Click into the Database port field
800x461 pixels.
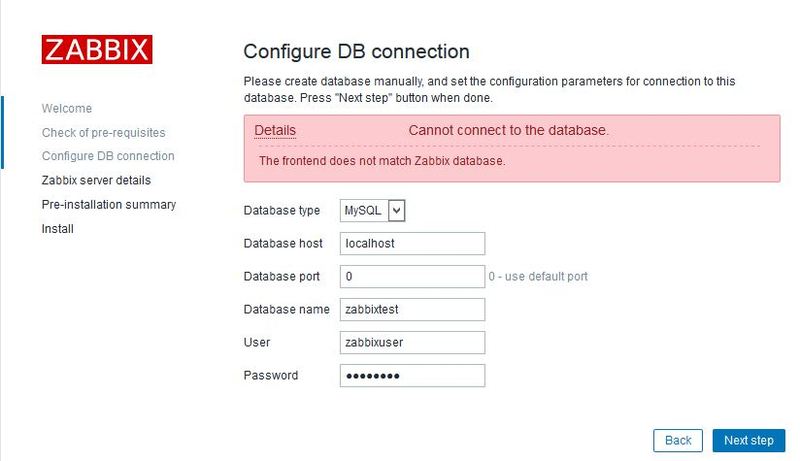click(x=413, y=276)
